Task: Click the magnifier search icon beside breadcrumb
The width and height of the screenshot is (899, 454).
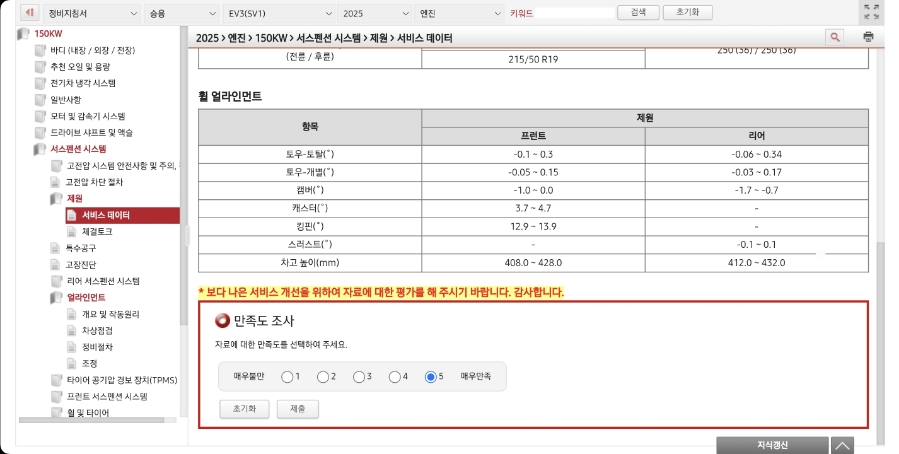Action: 835,37
